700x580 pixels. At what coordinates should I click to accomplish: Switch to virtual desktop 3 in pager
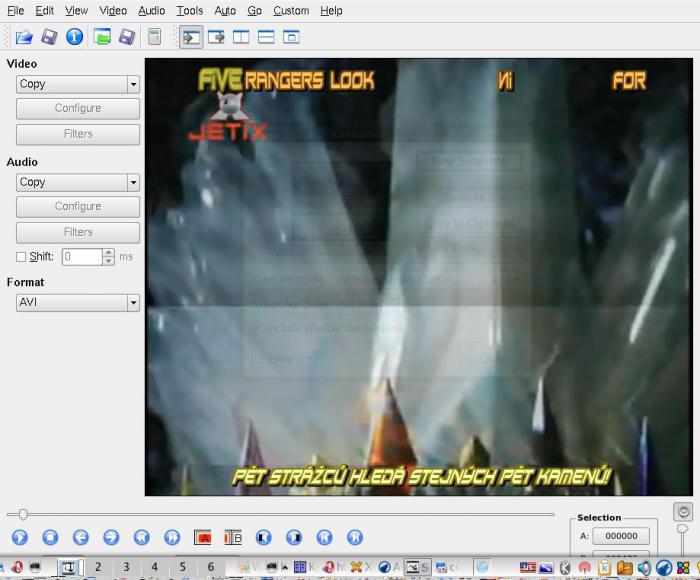click(x=126, y=567)
